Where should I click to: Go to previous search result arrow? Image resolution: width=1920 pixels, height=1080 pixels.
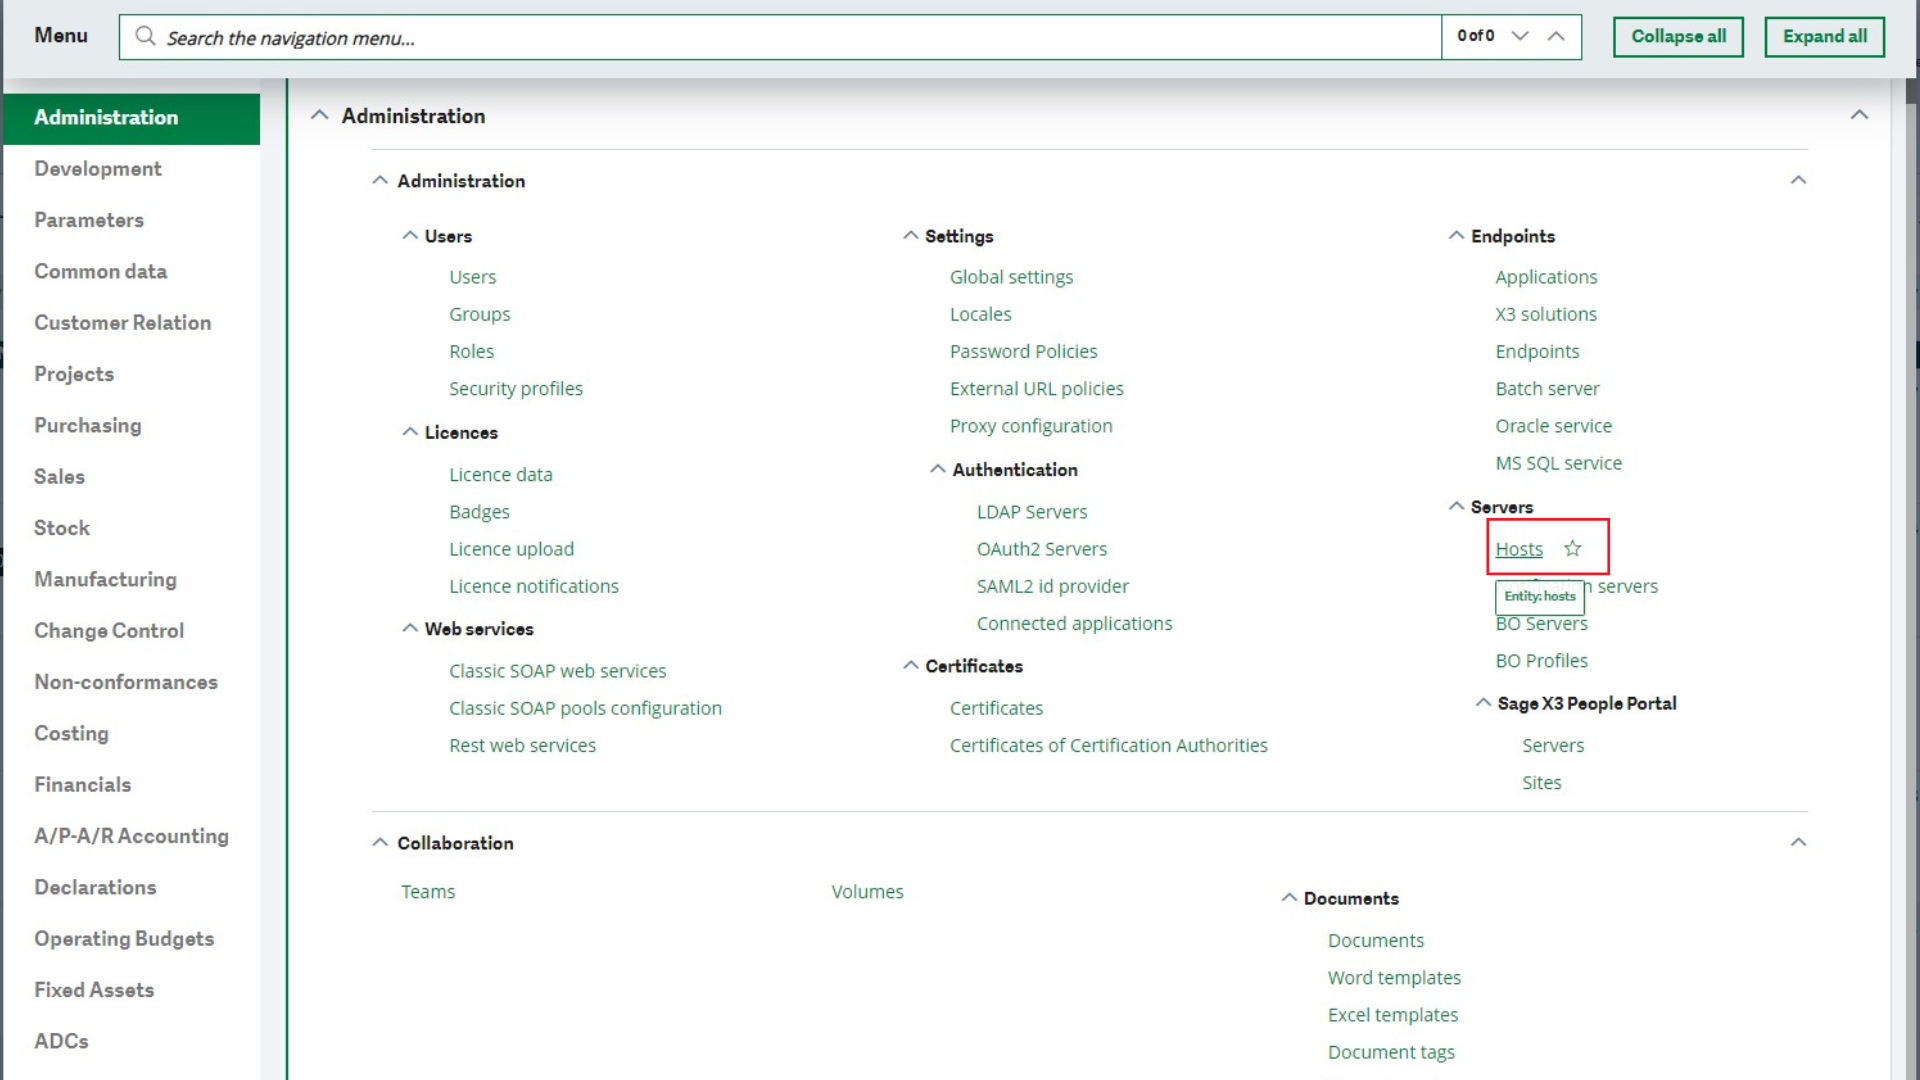(x=1556, y=36)
